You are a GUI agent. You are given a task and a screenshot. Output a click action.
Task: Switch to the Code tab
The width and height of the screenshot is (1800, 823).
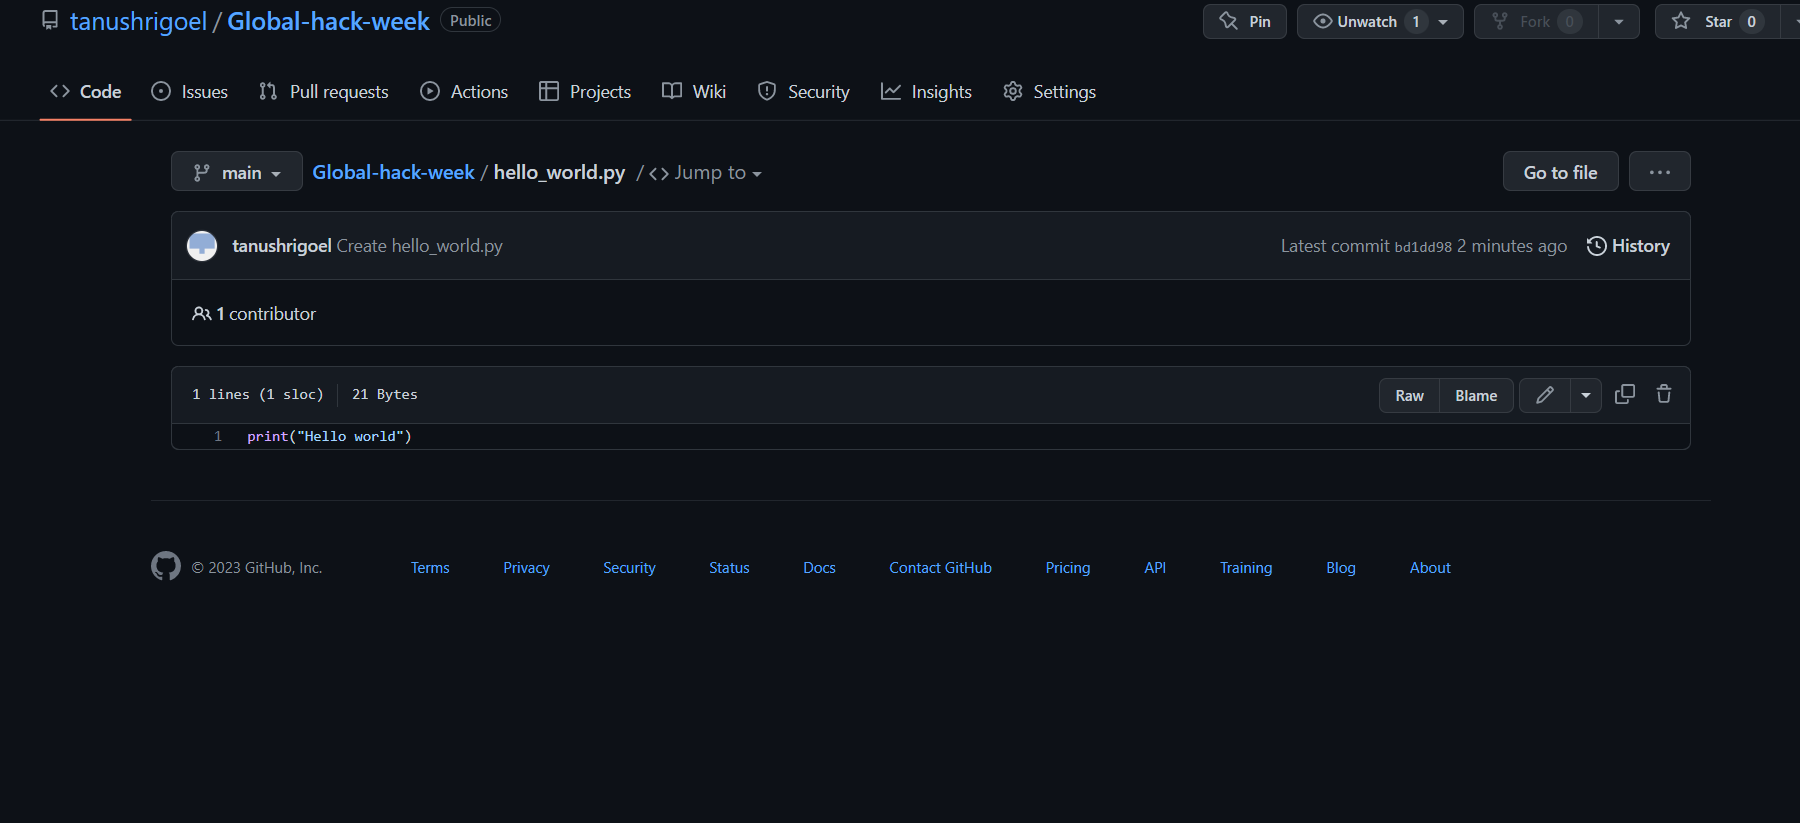coord(86,91)
